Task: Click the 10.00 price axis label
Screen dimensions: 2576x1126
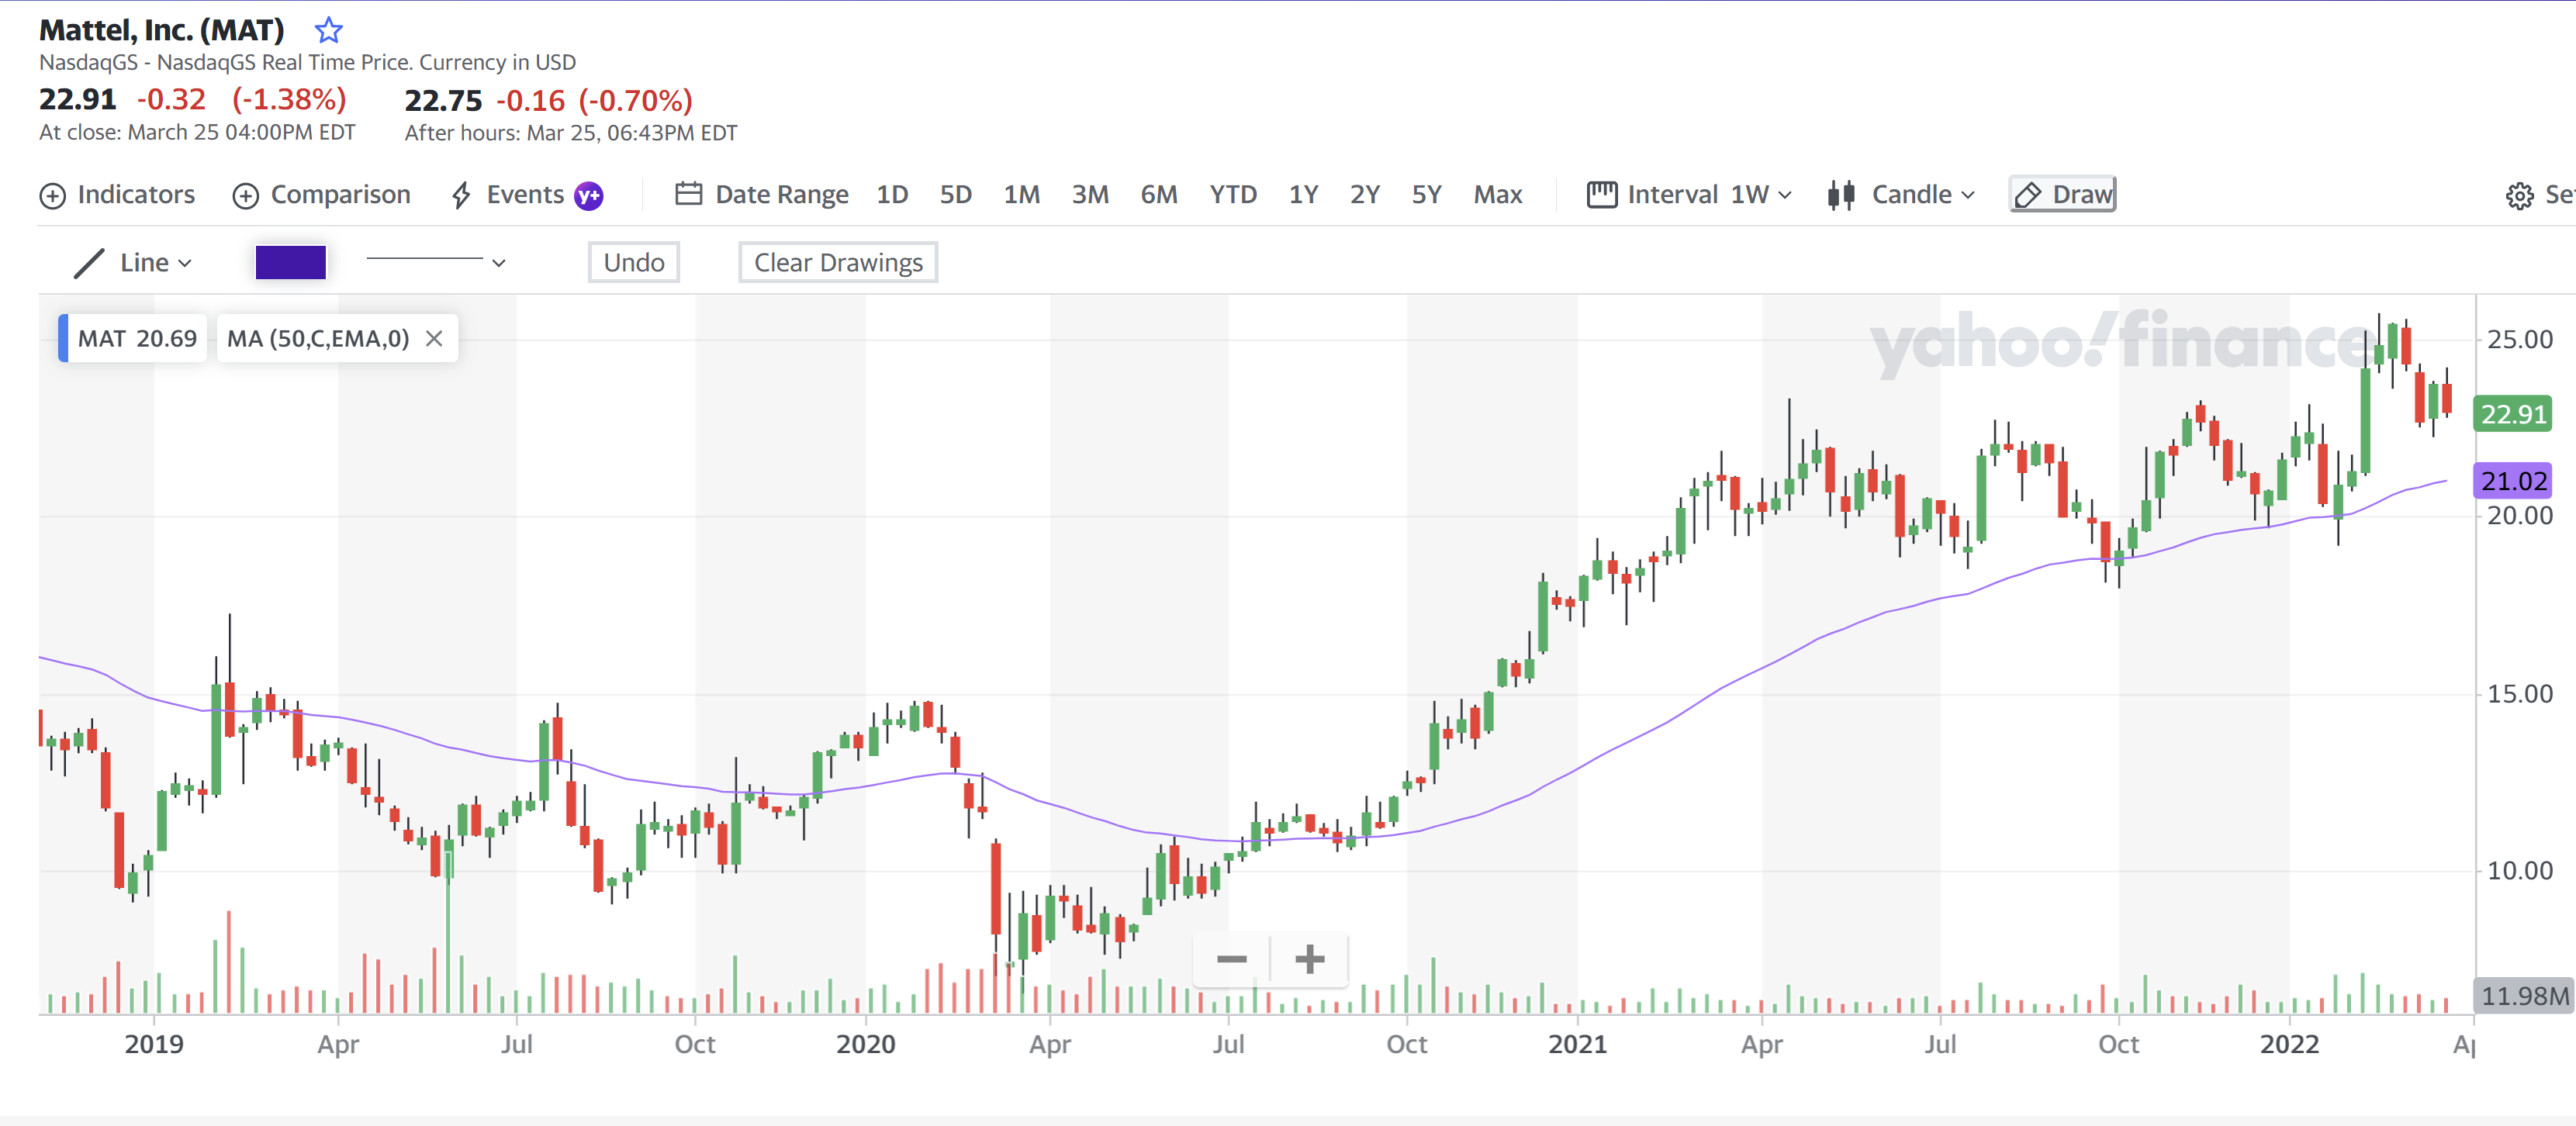Action: click(x=2519, y=871)
